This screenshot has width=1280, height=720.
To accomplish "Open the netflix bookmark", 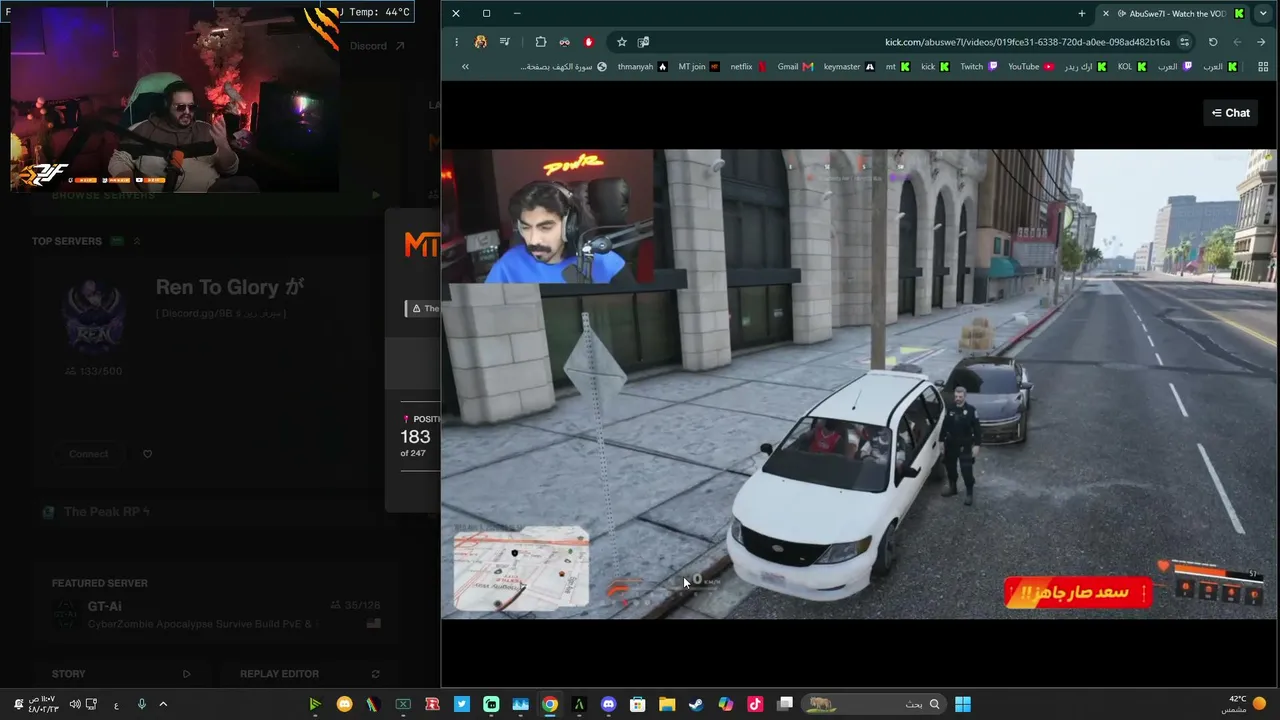I will tap(748, 67).
